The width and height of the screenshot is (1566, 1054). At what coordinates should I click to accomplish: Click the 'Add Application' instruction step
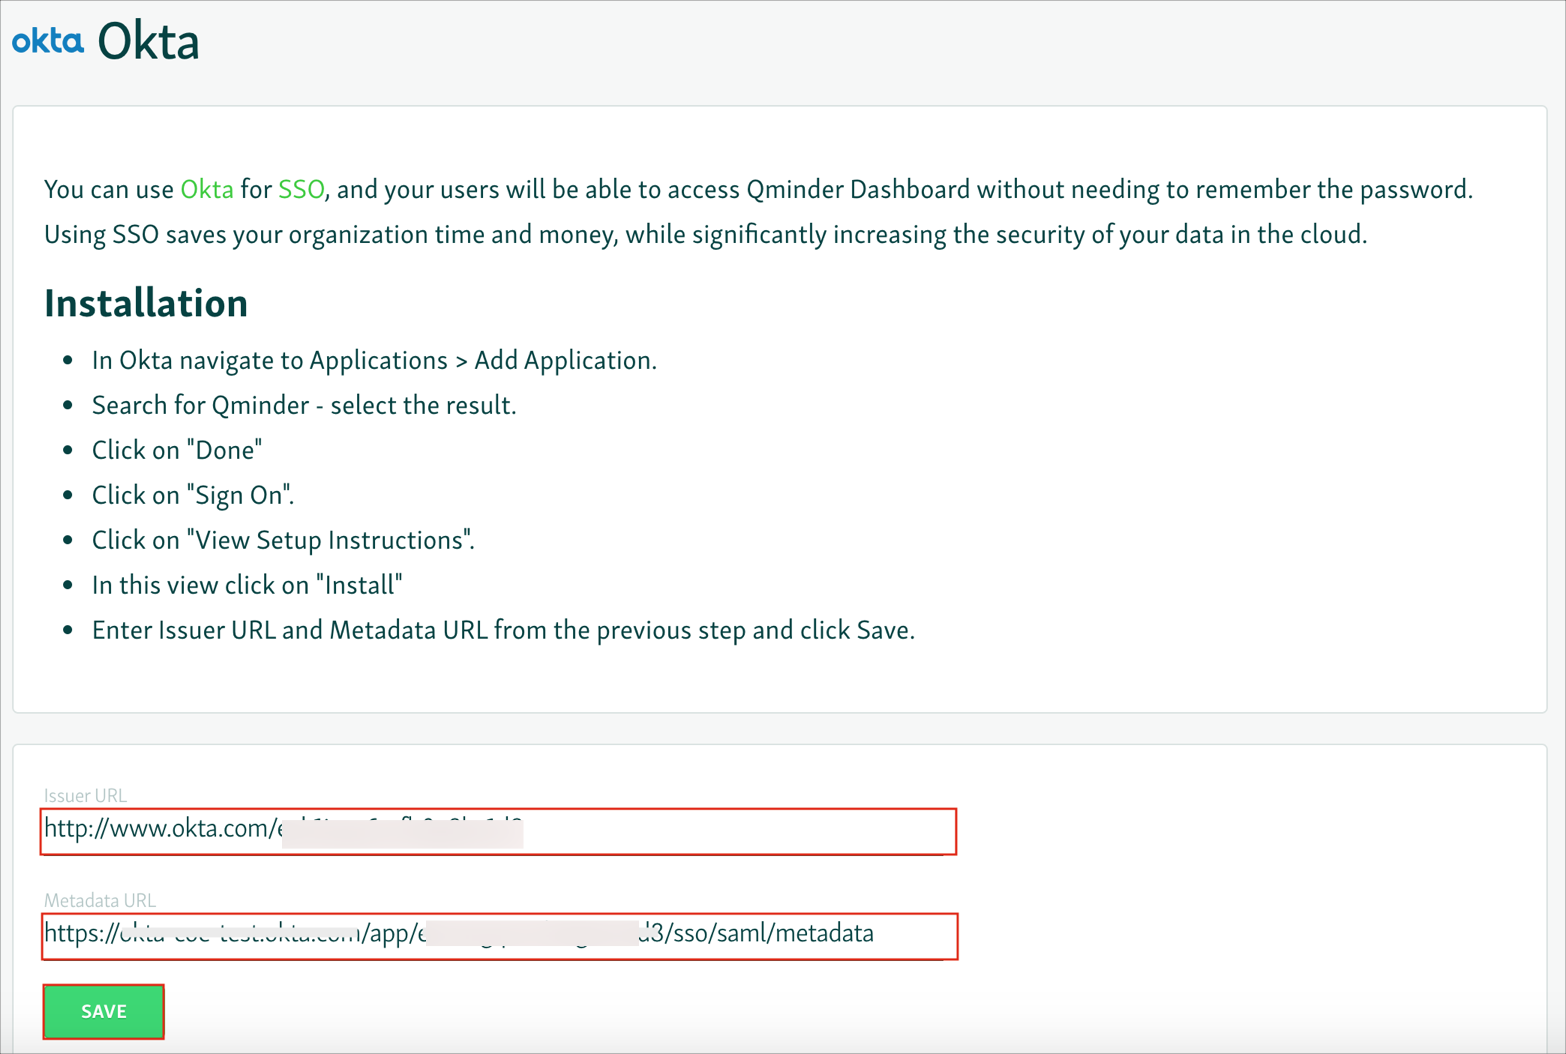coord(374,360)
